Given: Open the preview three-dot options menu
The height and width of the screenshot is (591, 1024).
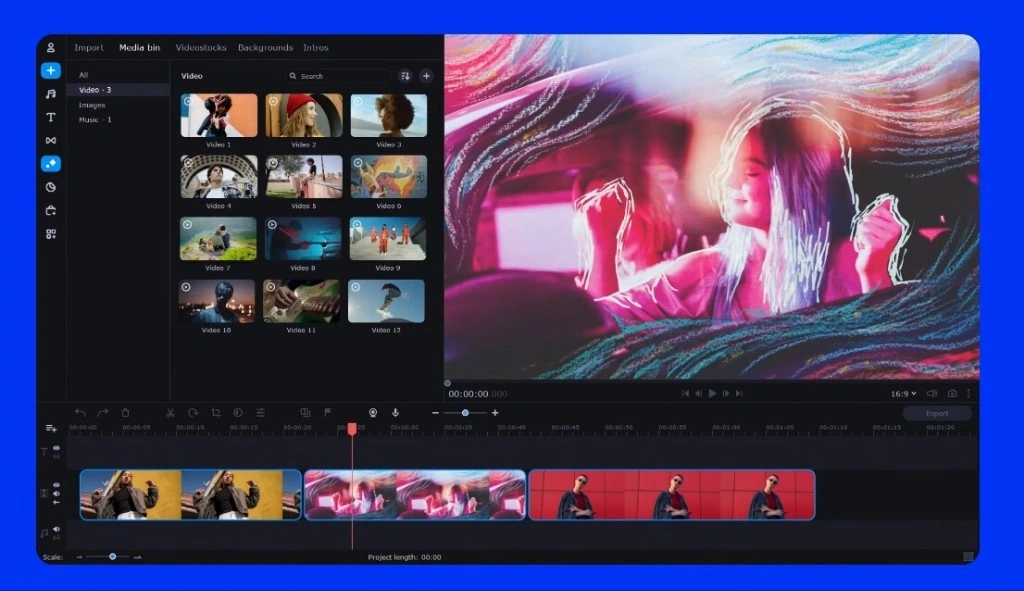Looking at the screenshot, I should tap(968, 393).
